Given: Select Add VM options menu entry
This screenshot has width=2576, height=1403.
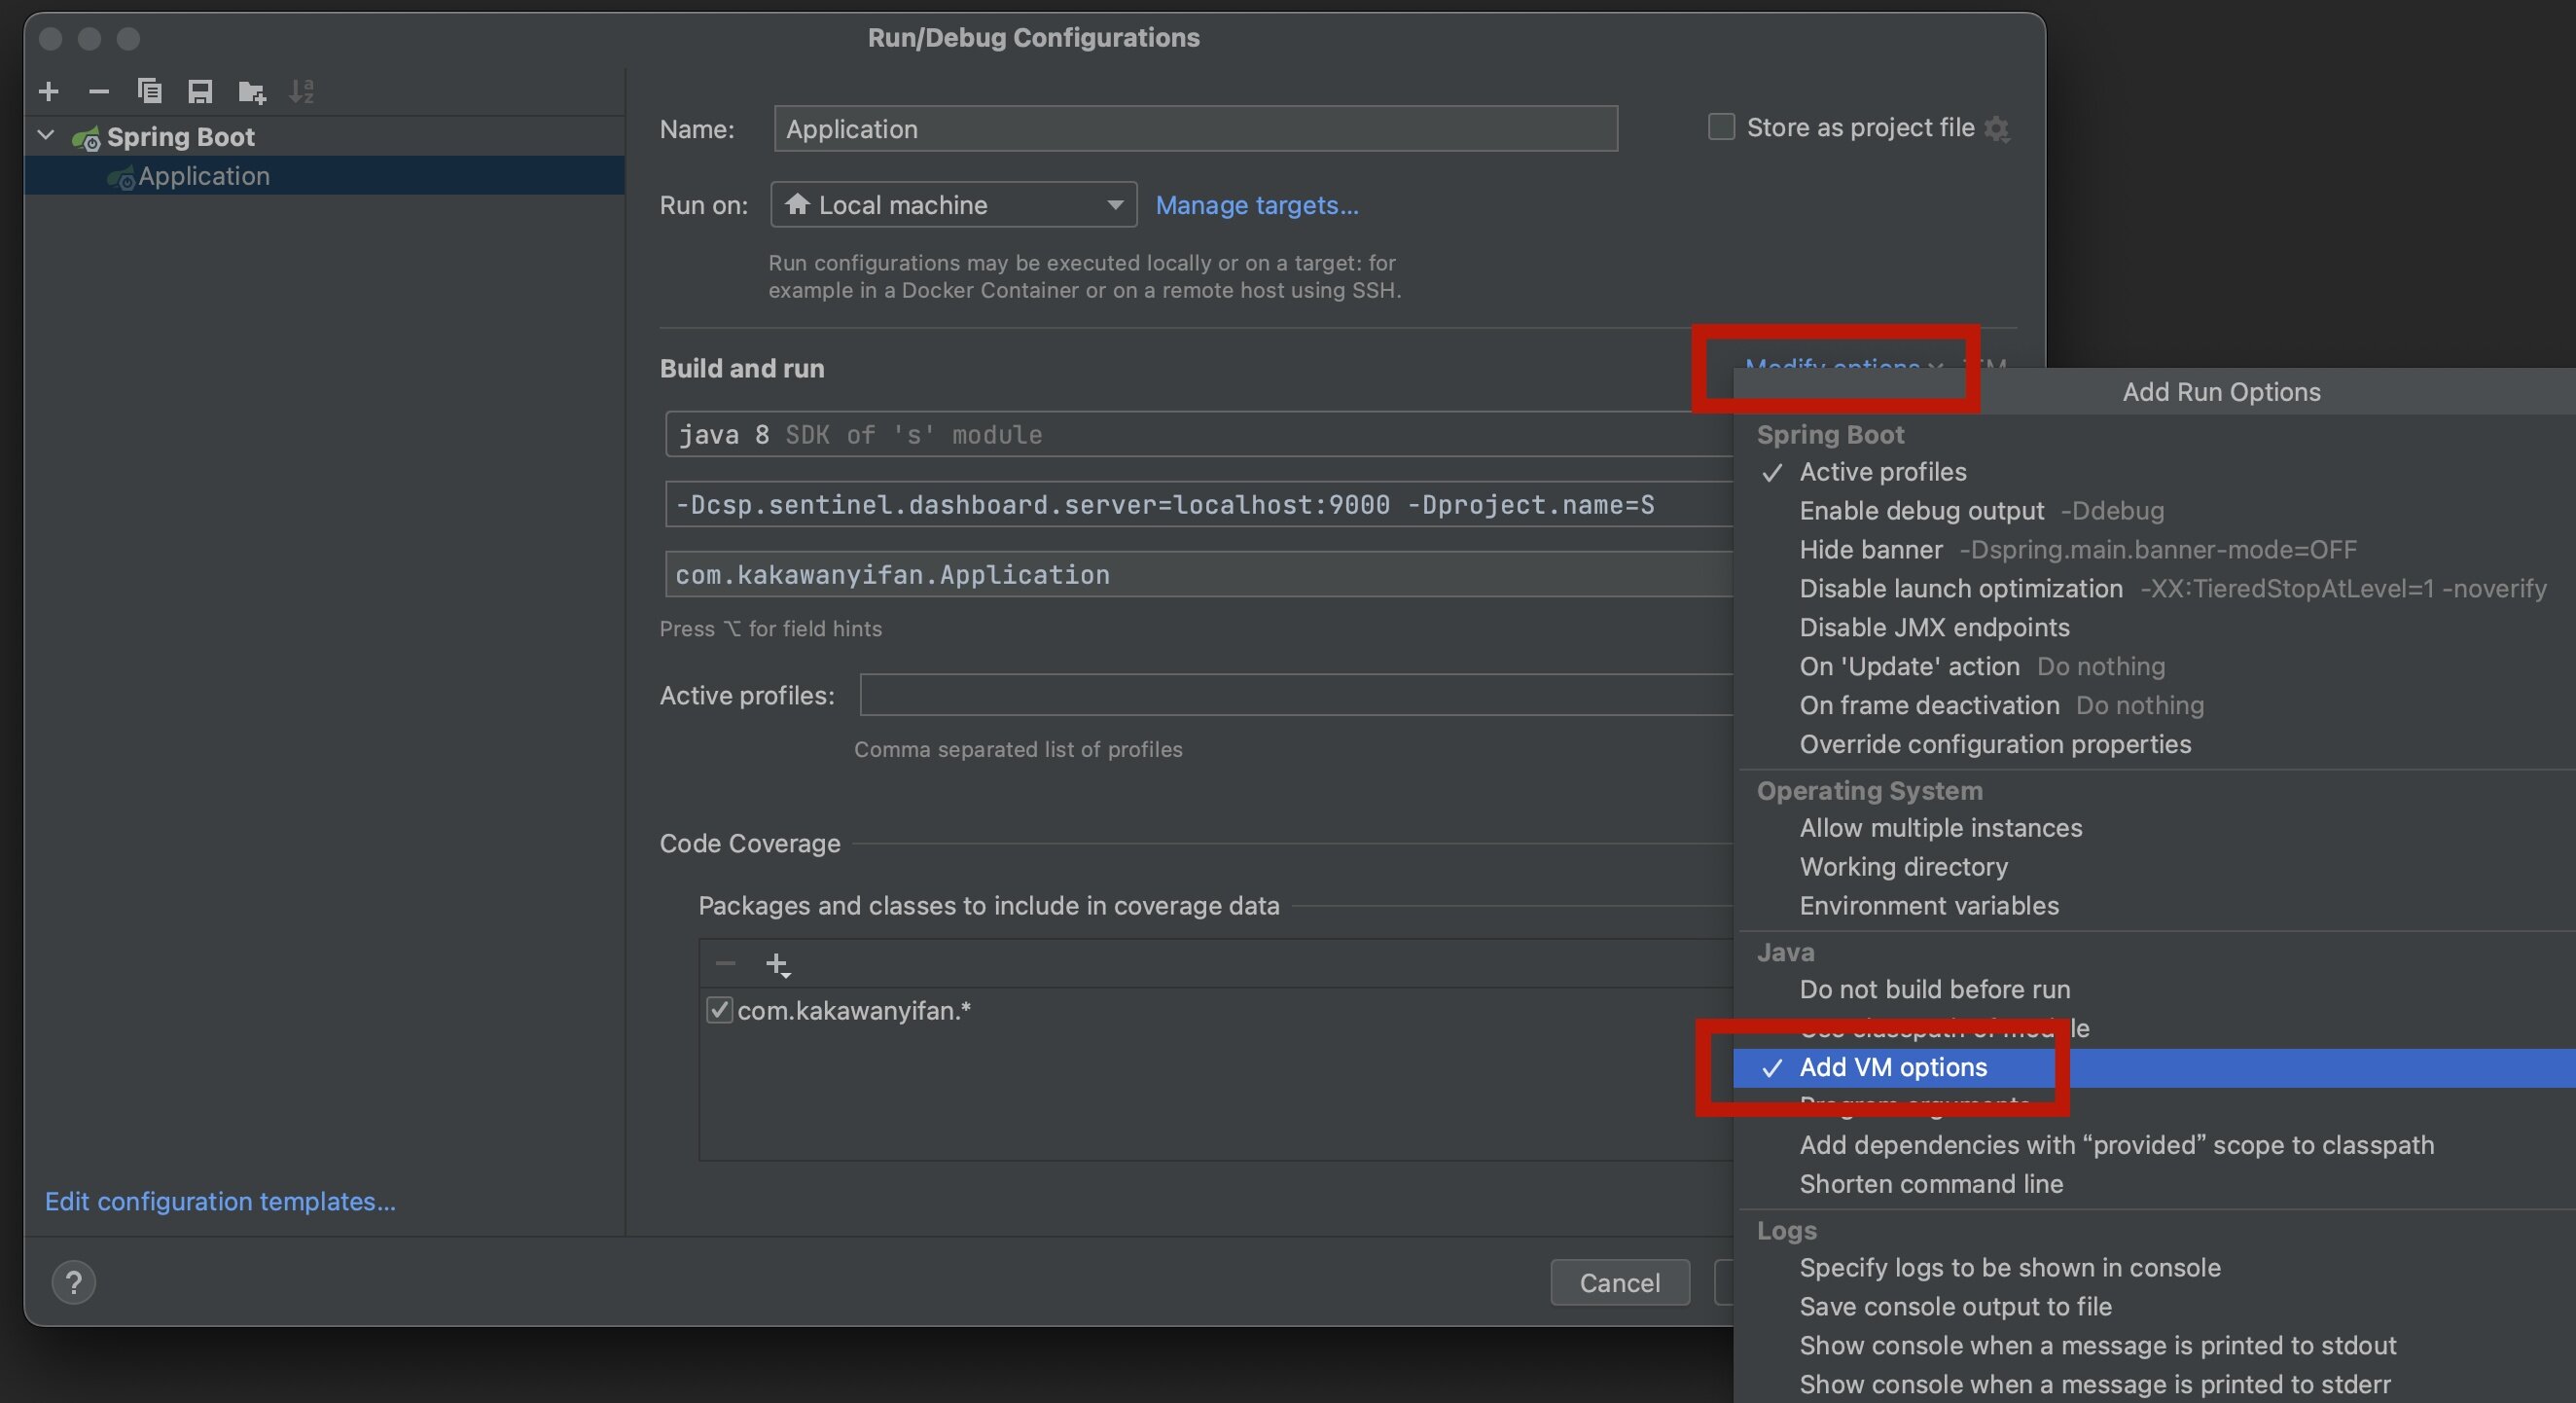Looking at the screenshot, I should pyautogui.click(x=1892, y=1067).
